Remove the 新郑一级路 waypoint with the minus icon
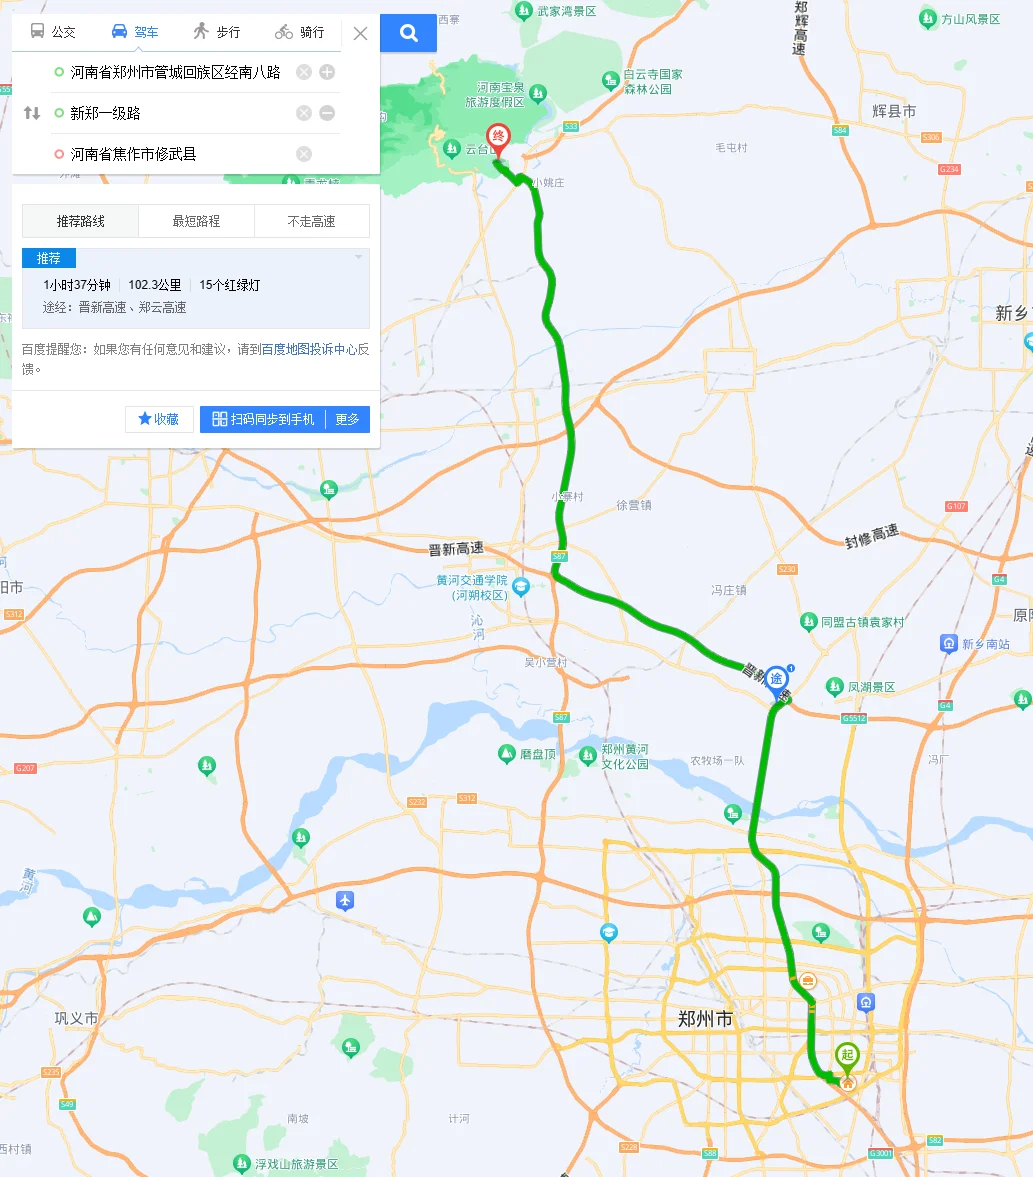Viewport: 1033px width, 1177px height. 327,113
